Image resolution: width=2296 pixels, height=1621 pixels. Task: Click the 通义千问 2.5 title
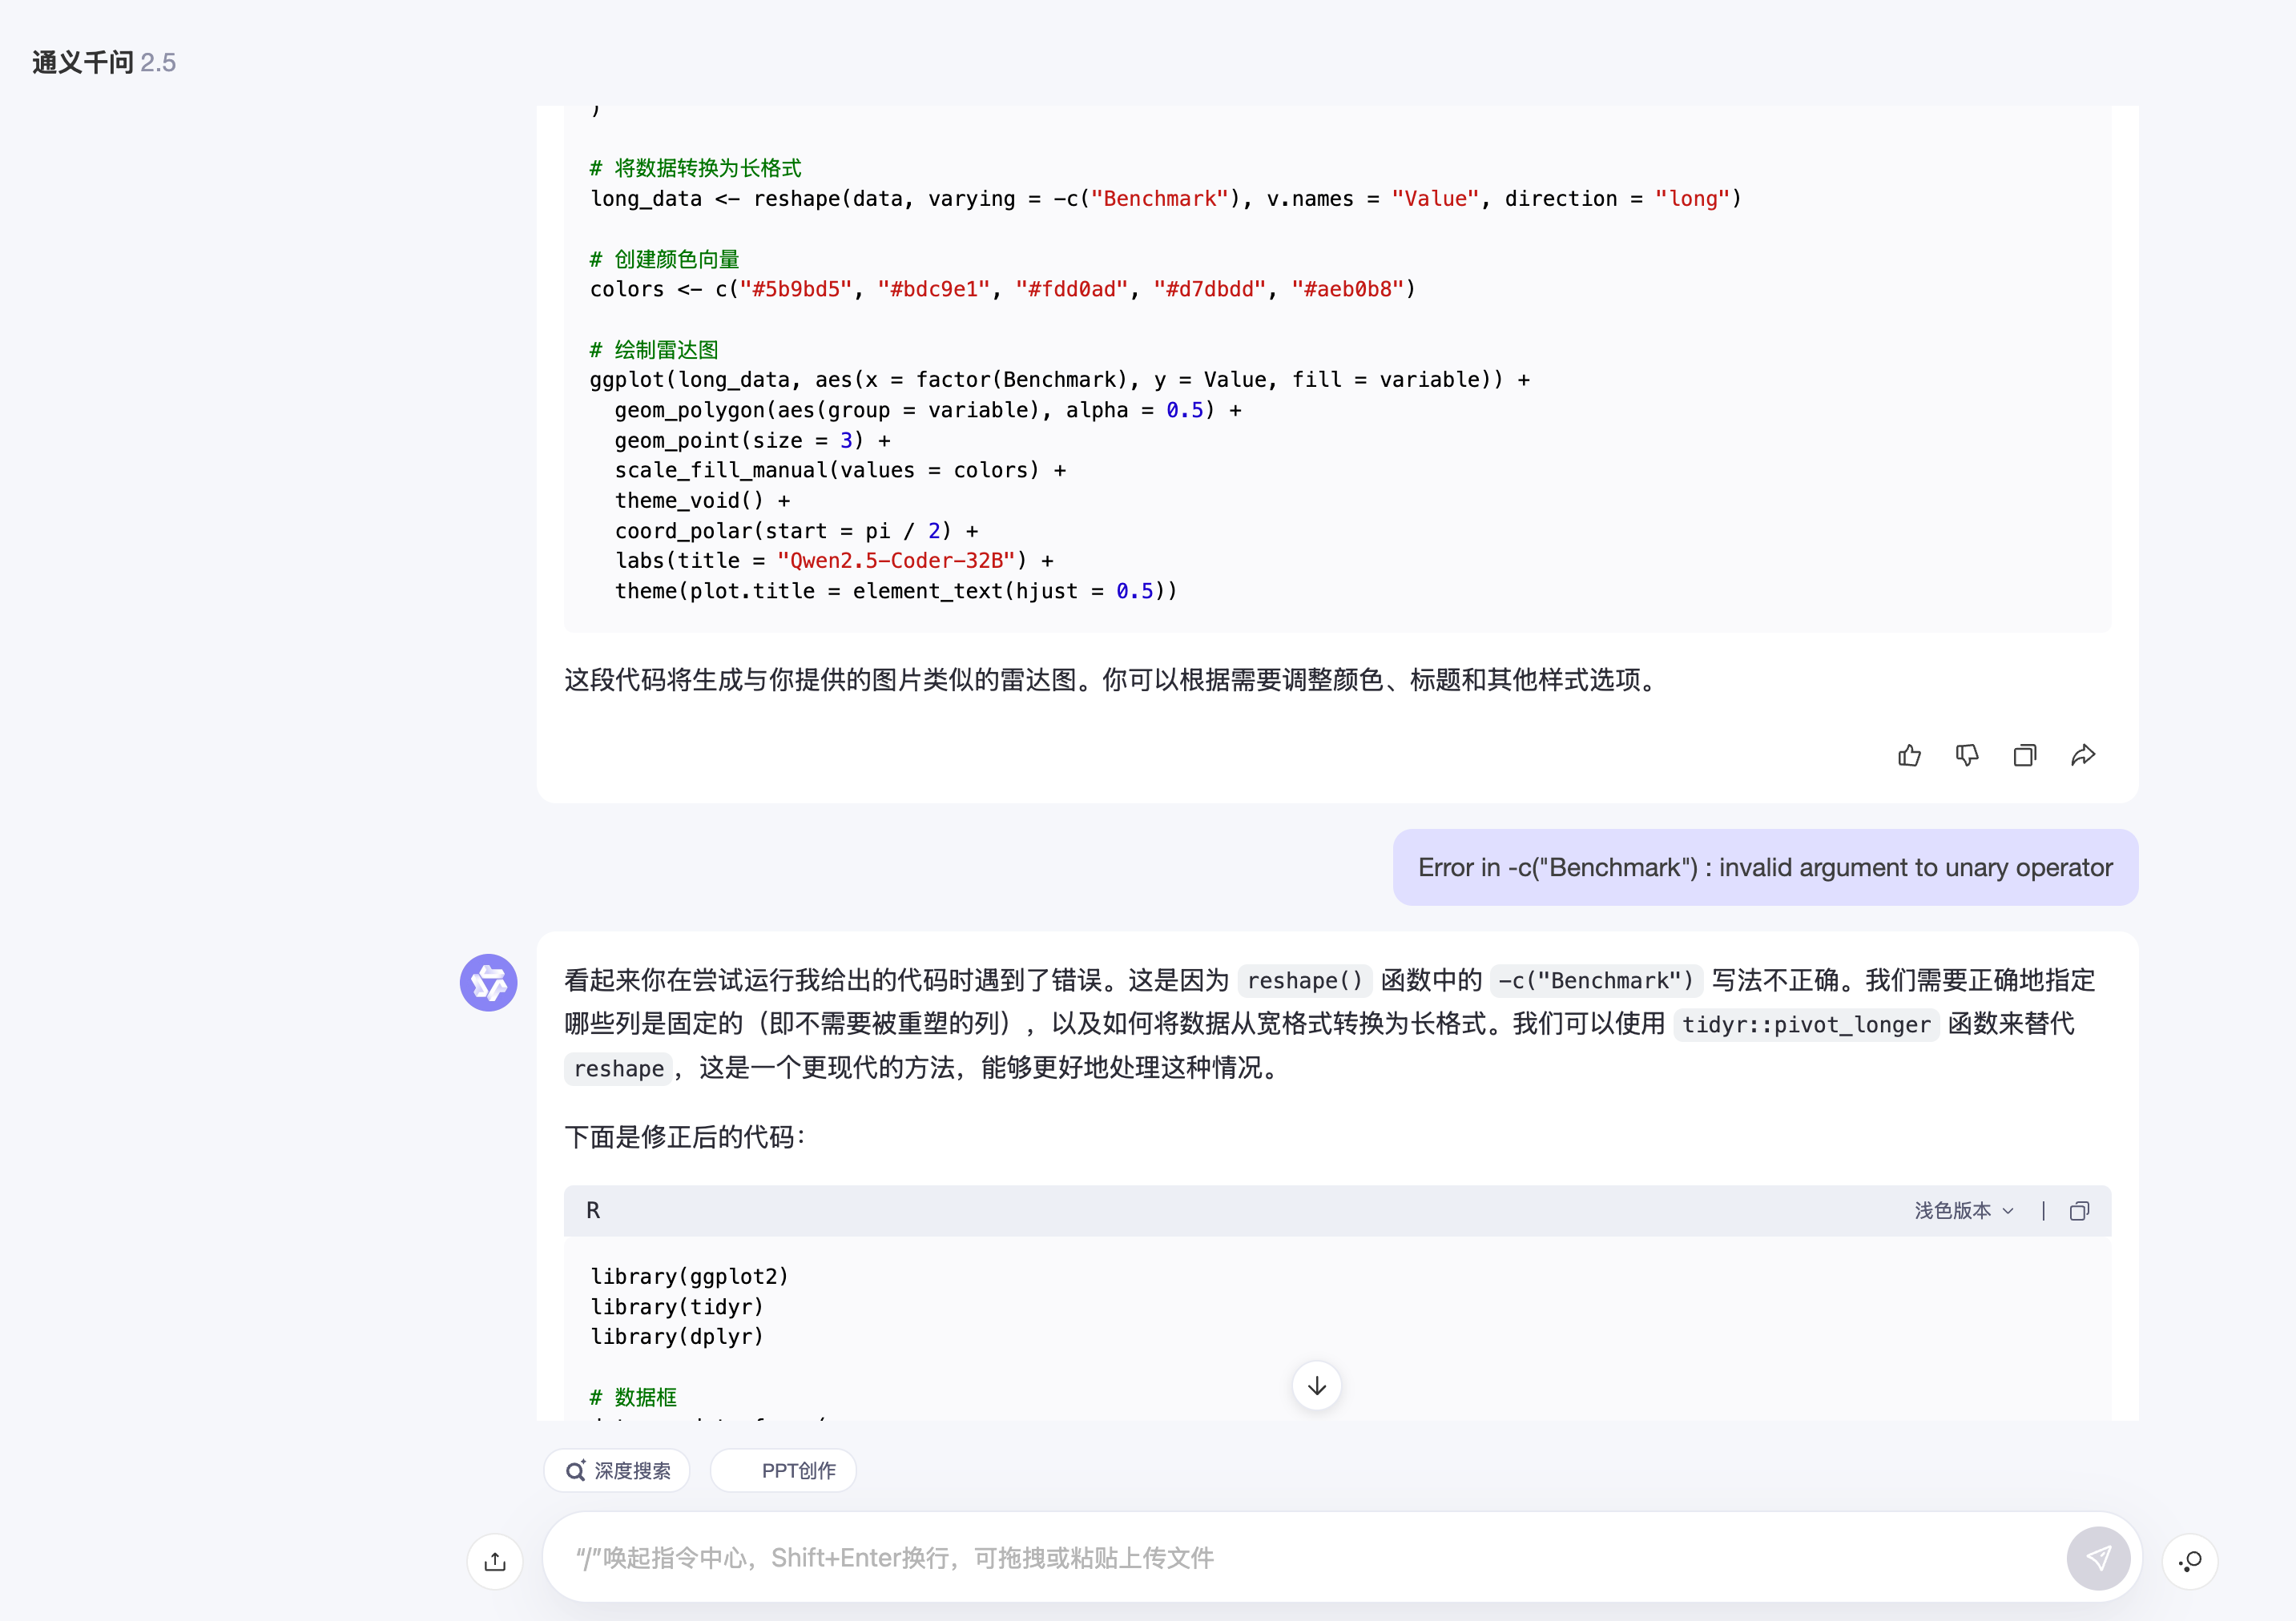104,63
